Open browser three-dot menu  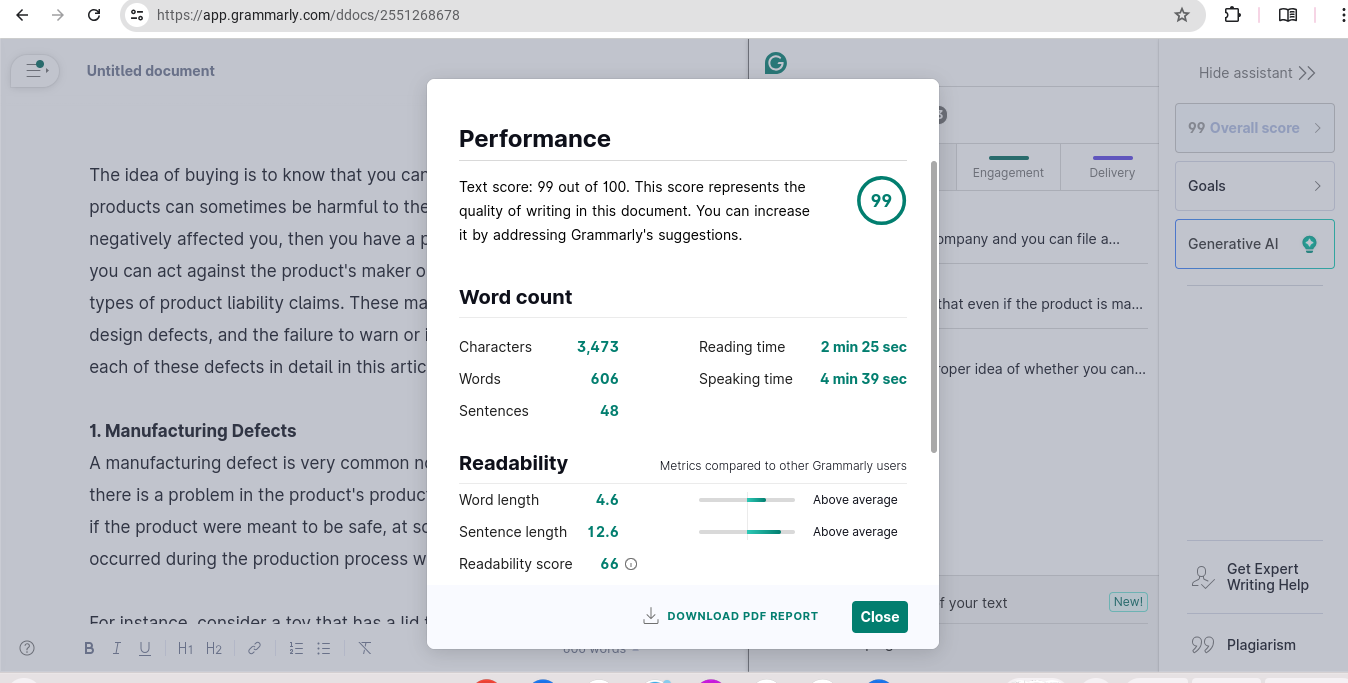pos(1342,15)
